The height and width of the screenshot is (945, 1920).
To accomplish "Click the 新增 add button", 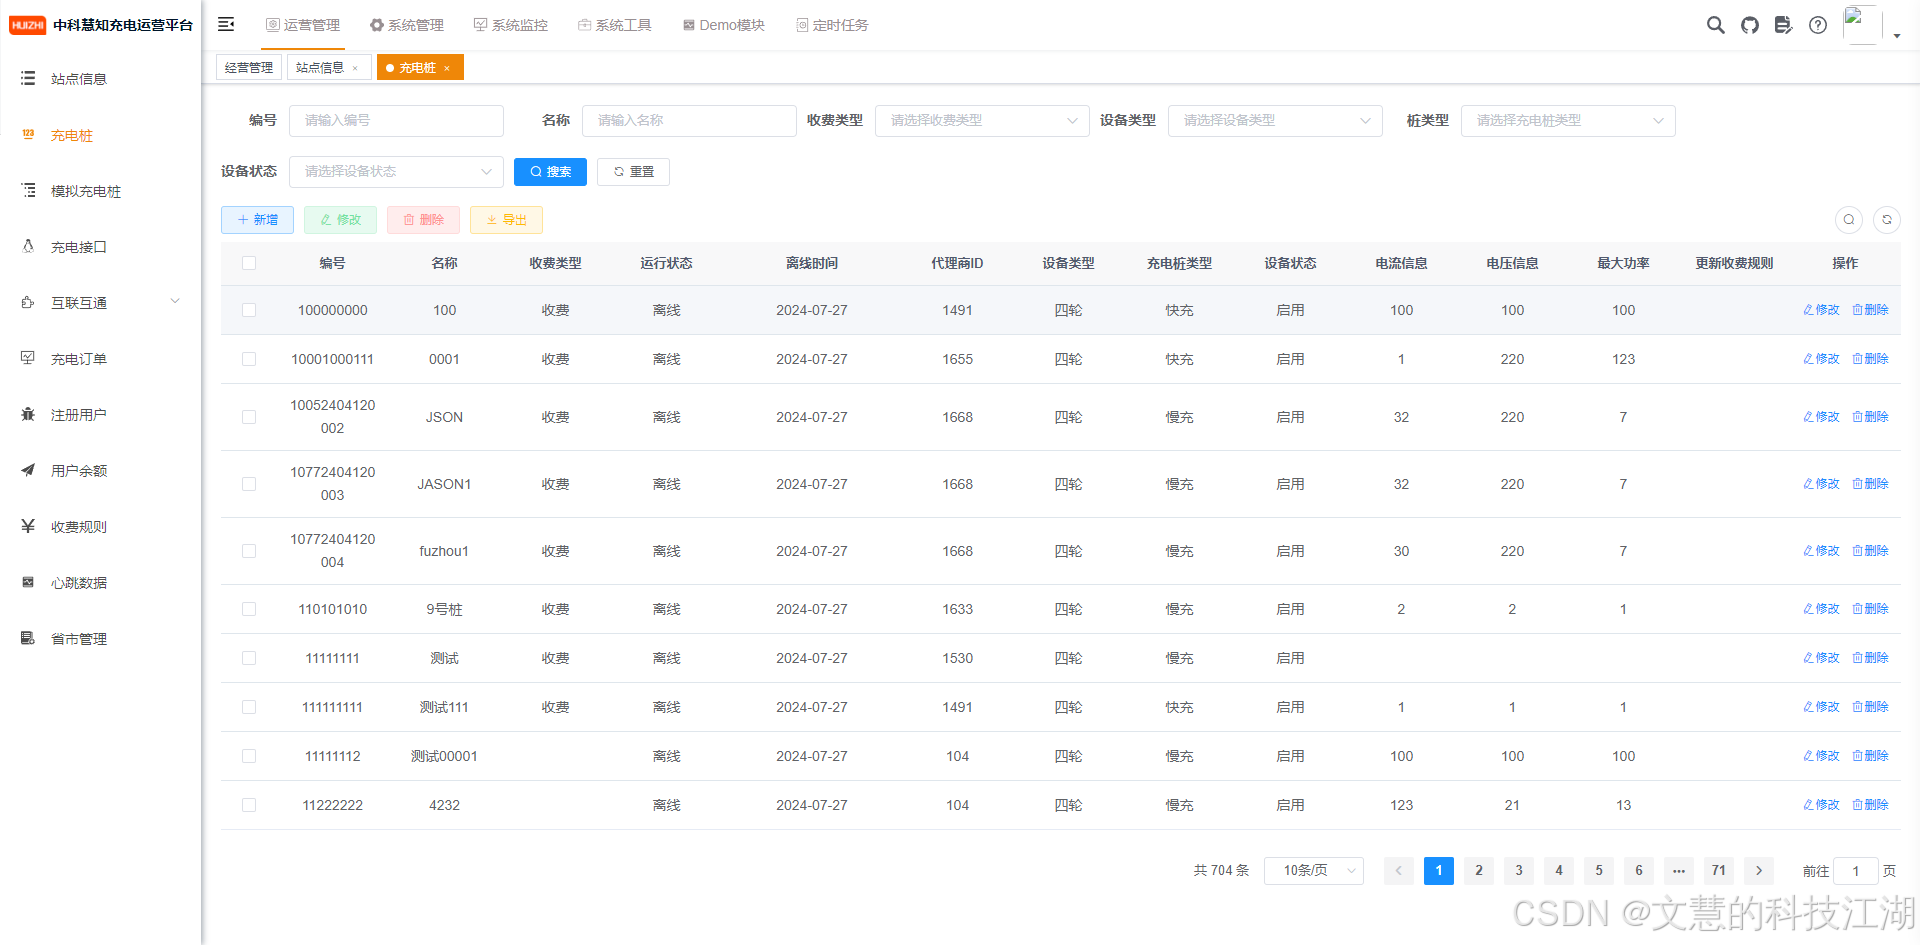I will pyautogui.click(x=257, y=220).
